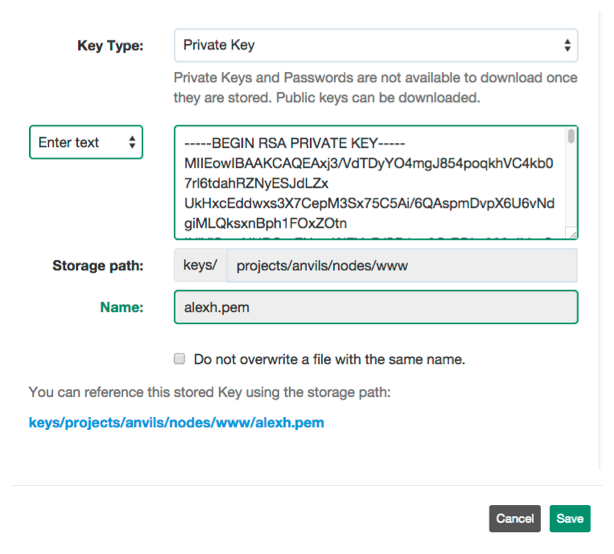Image resolution: width=614 pixels, height=554 pixels.
Task: Focus the Name field containing alexh.pem
Action: pos(375,308)
